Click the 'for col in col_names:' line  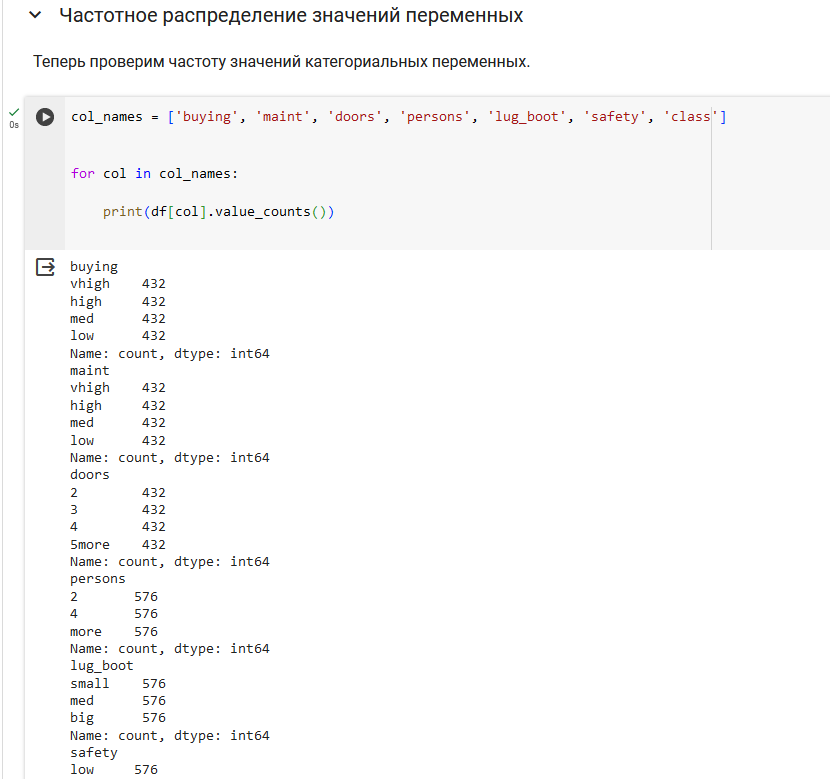[x=155, y=174]
